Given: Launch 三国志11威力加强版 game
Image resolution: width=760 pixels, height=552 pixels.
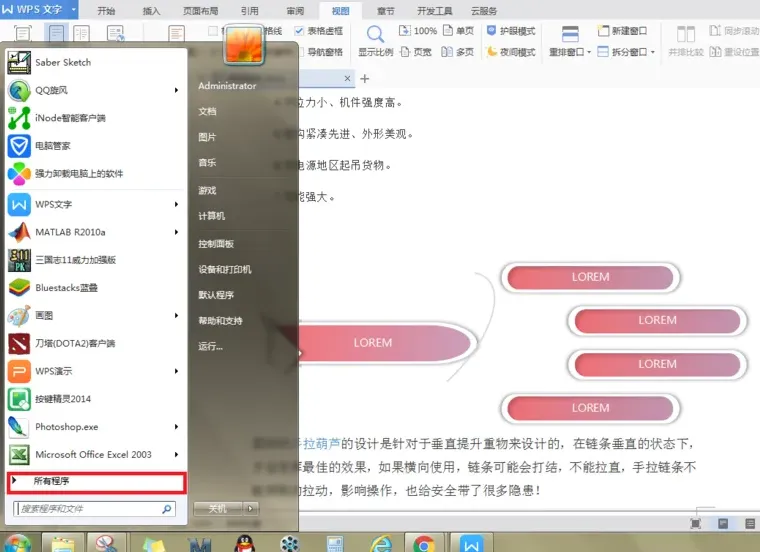Looking at the screenshot, I should pos(96,260).
